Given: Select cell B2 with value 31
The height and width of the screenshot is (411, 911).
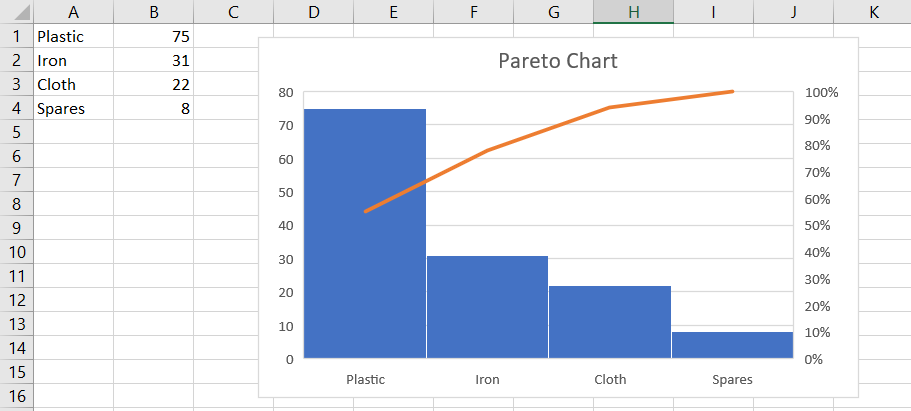Looking at the screenshot, I should point(153,60).
